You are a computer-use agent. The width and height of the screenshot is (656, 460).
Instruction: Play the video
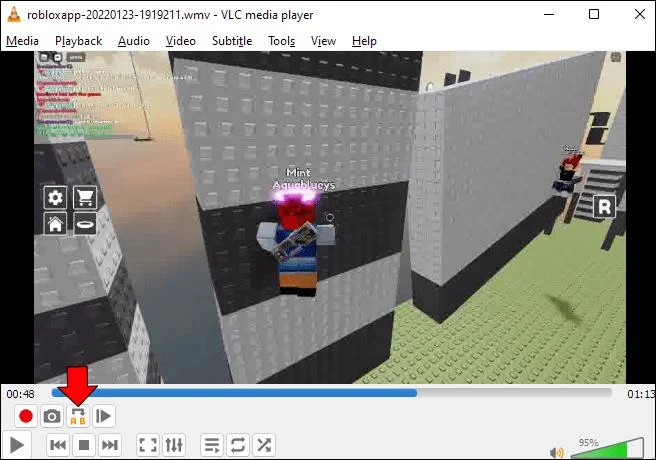pyautogui.click(x=16, y=445)
